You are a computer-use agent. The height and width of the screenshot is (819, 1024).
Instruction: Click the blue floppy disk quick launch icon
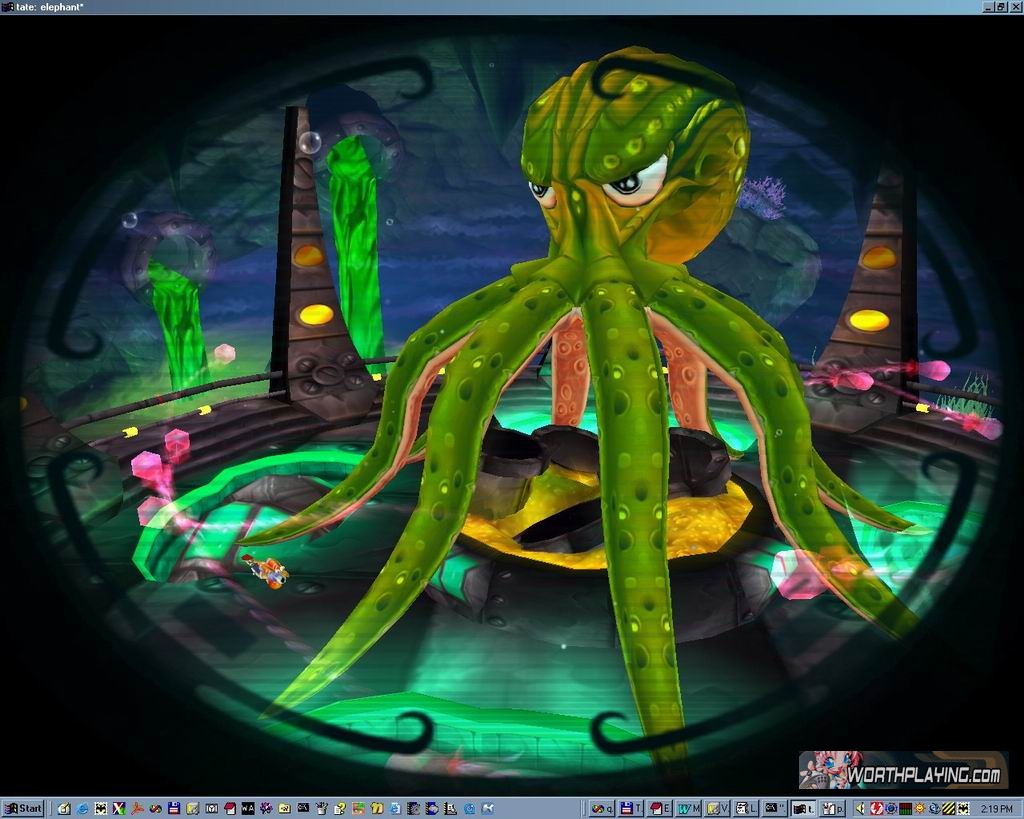point(173,808)
